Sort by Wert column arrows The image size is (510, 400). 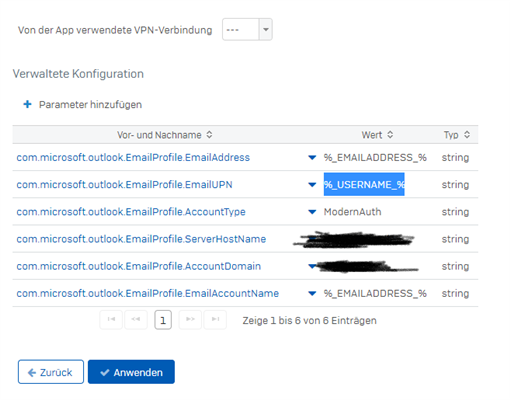pyautogui.click(x=390, y=135)
